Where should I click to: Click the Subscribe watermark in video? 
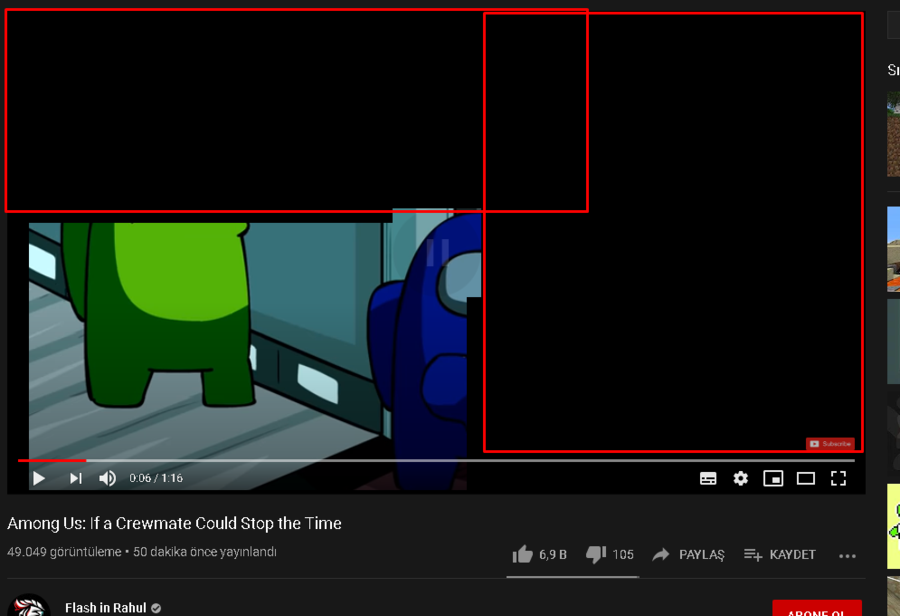(x=830, y=444)
